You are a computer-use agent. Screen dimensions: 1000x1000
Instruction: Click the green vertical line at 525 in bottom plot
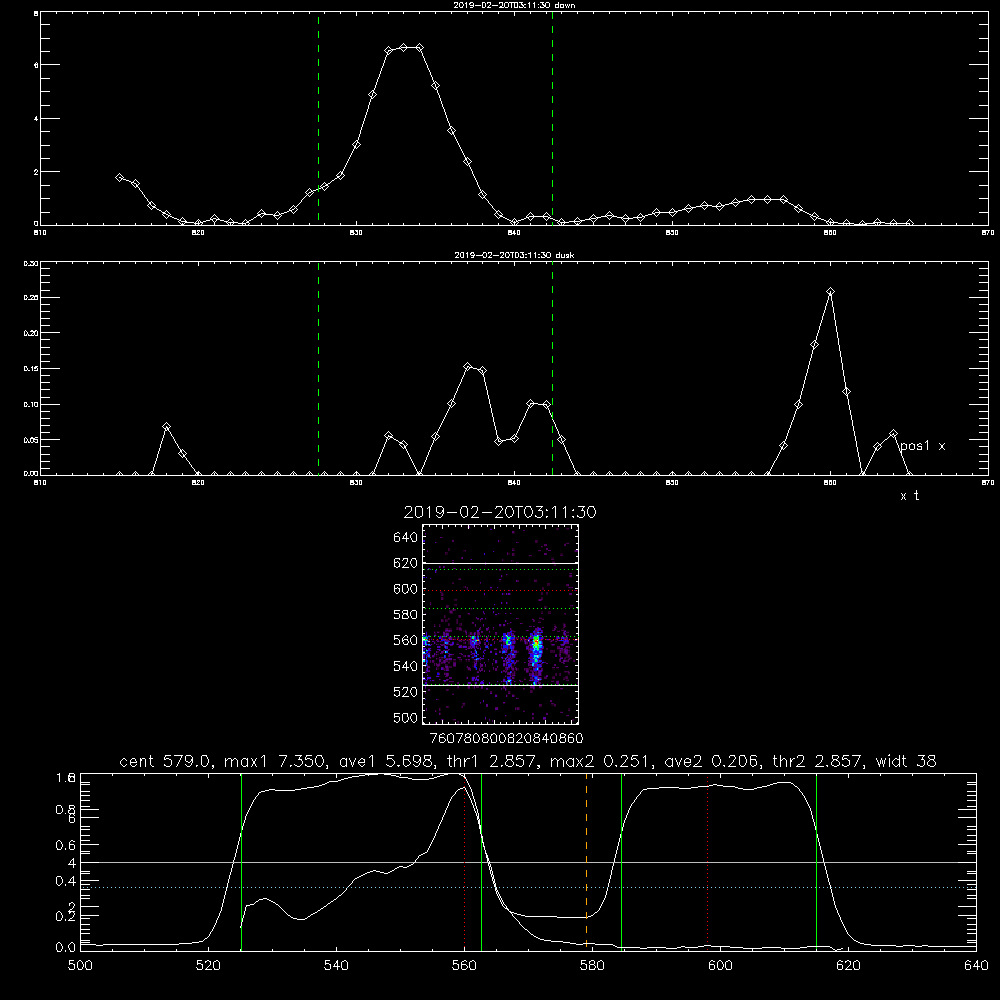click(x=241, y=861)
